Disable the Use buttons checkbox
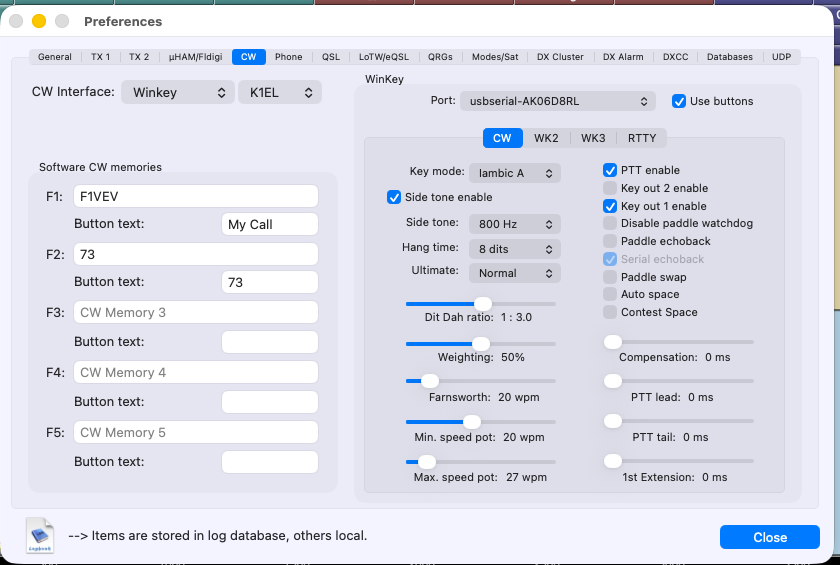The width and height of the screenshot is (840, 565). click(679, 101)
